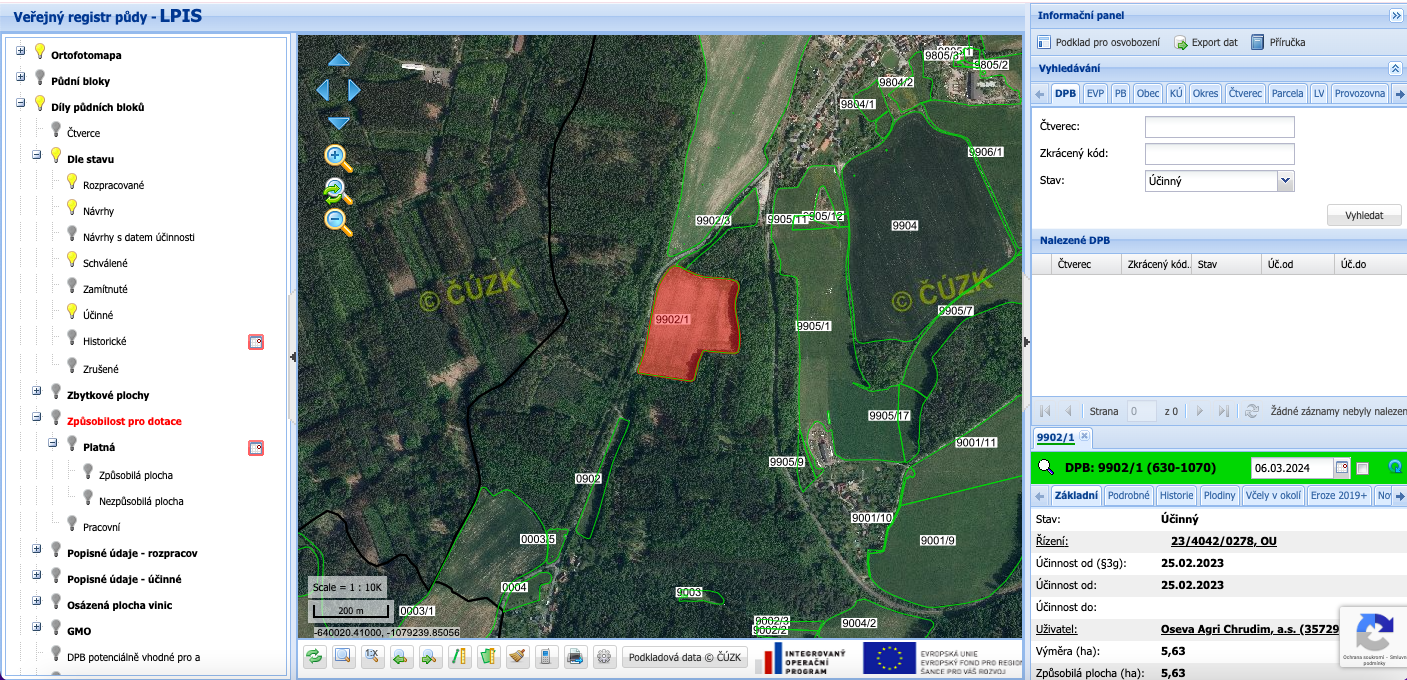Click the zoom out magnifier on map
Screen dimensions: 1407x680
pyautogui.click(x=338, y=221)
